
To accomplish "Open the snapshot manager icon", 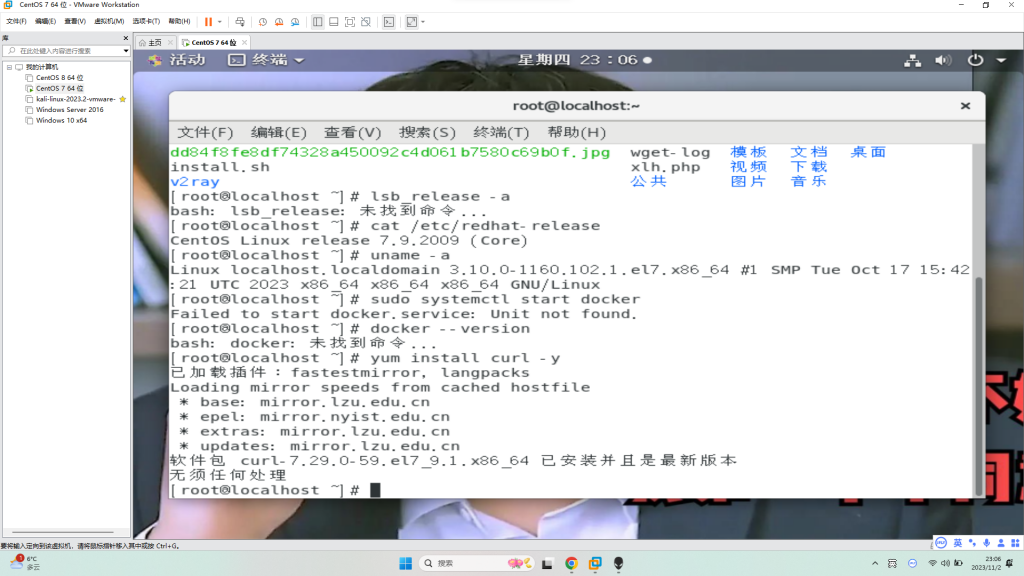I will pos(295,21).
